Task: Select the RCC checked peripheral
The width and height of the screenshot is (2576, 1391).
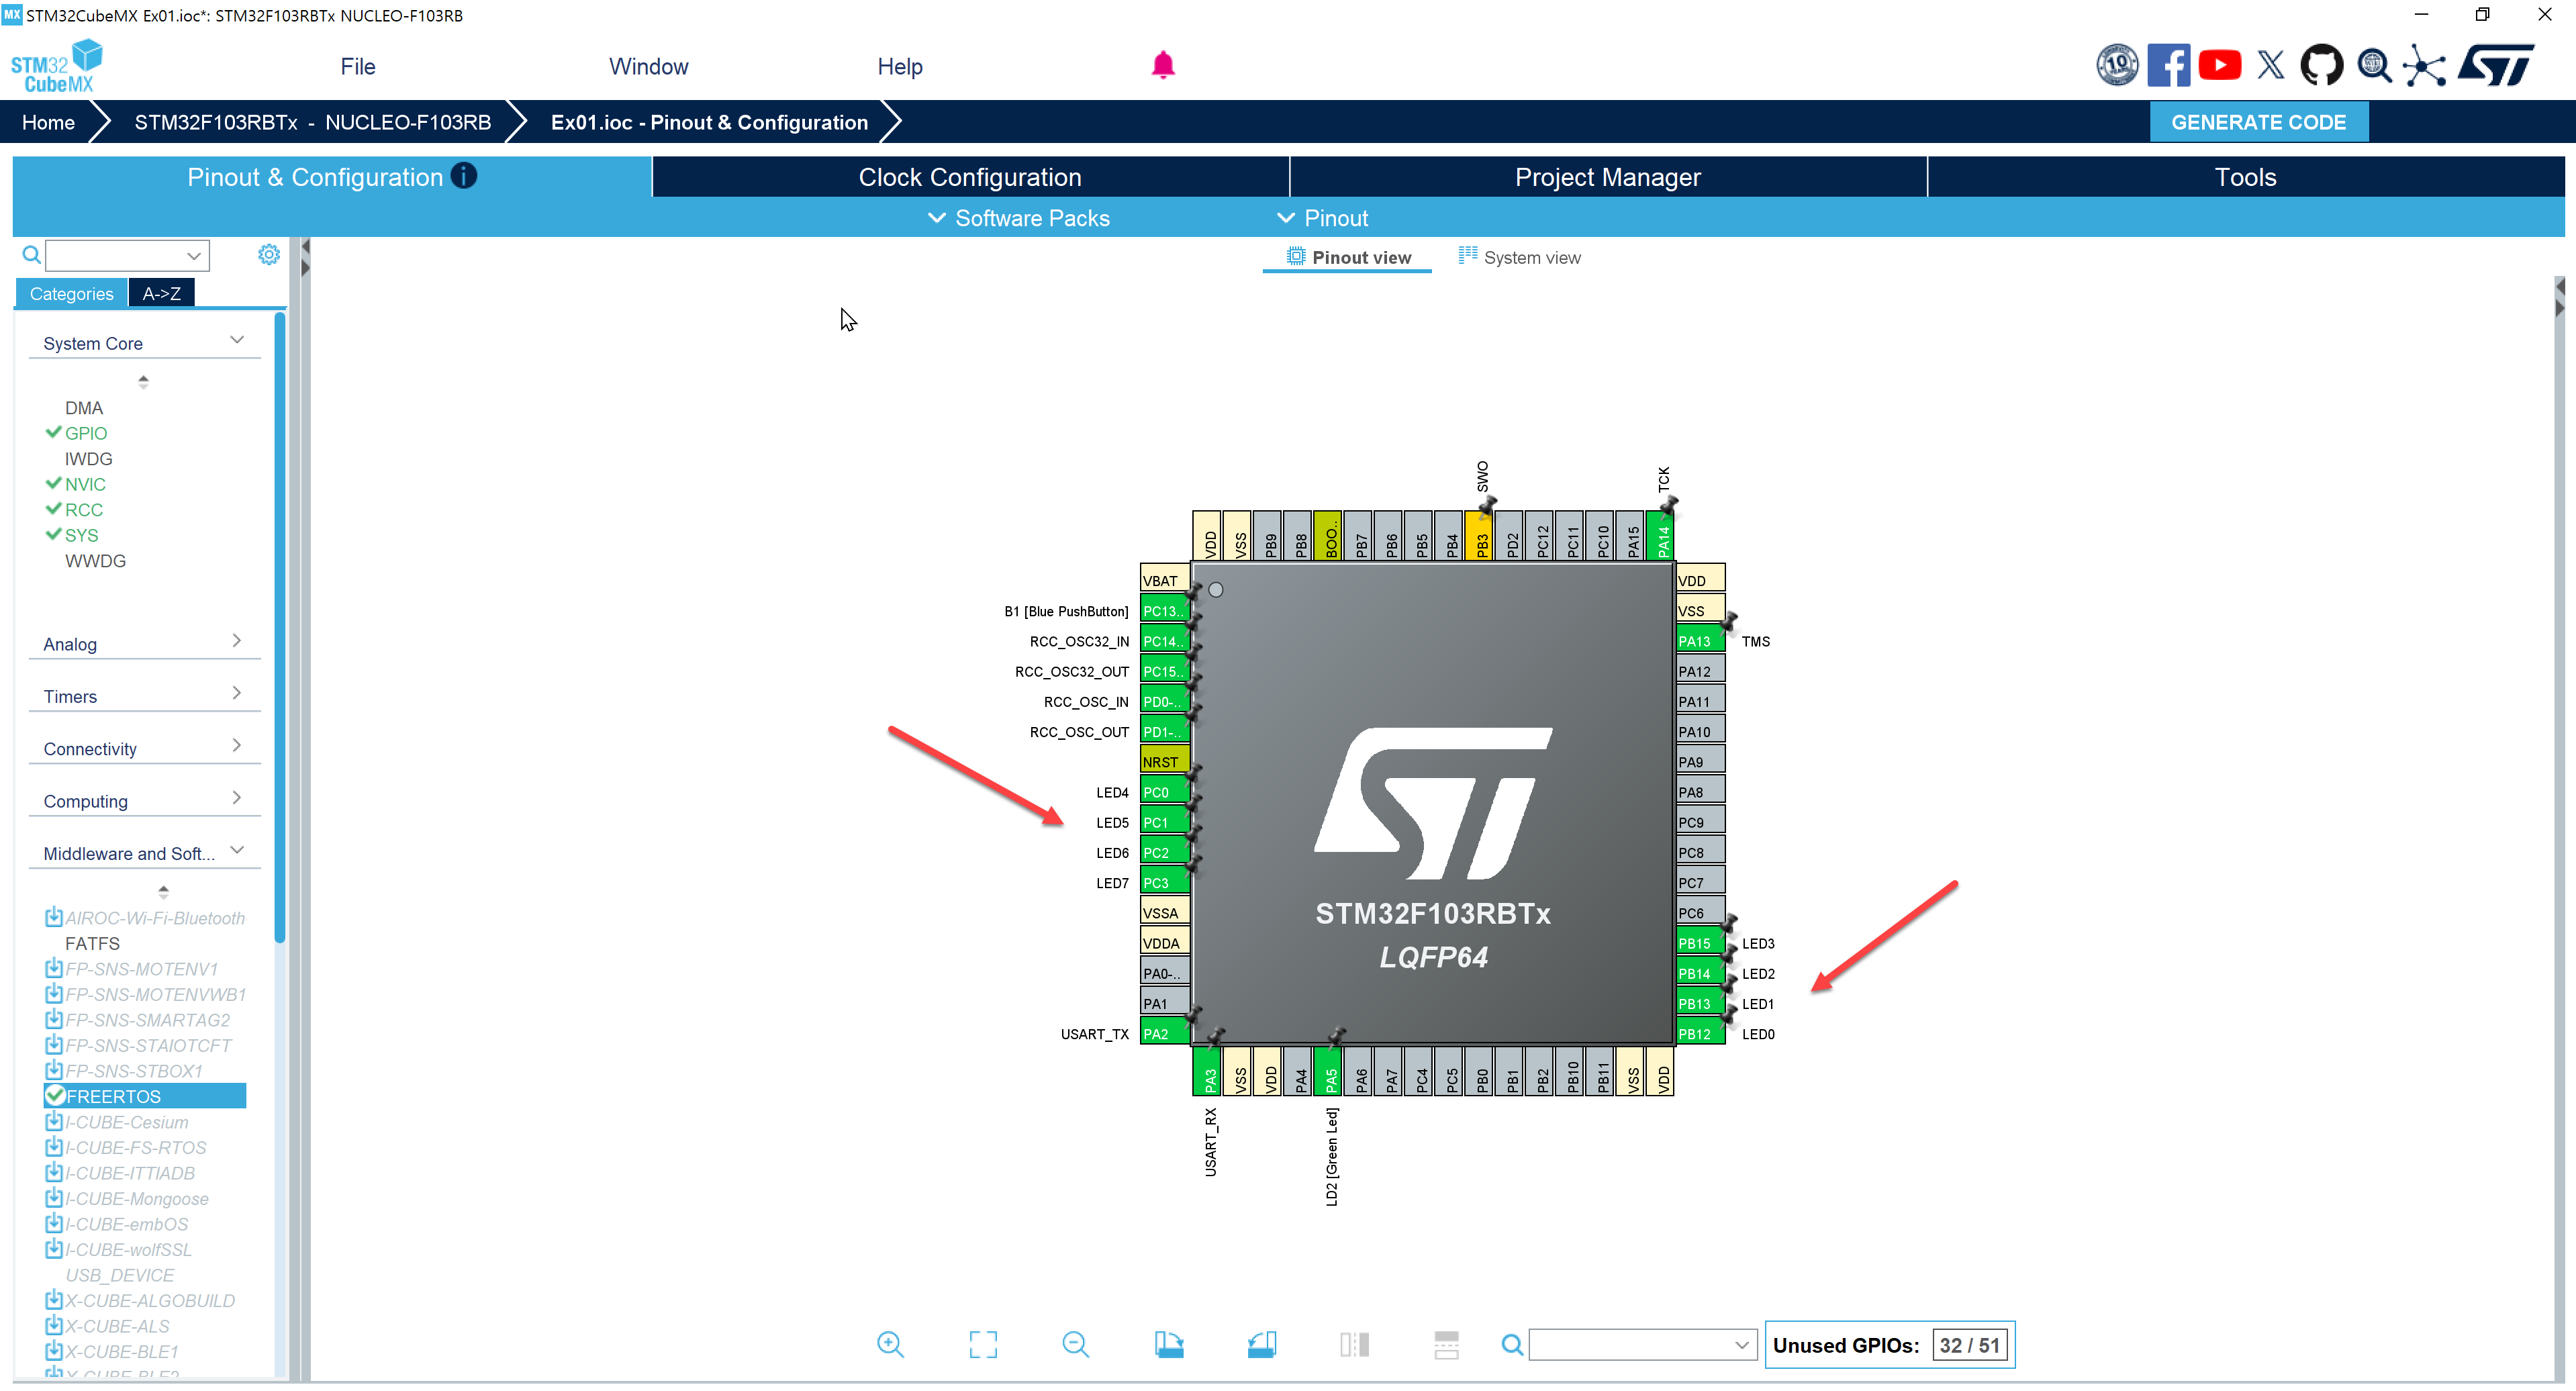Action: tap(83, 510)
